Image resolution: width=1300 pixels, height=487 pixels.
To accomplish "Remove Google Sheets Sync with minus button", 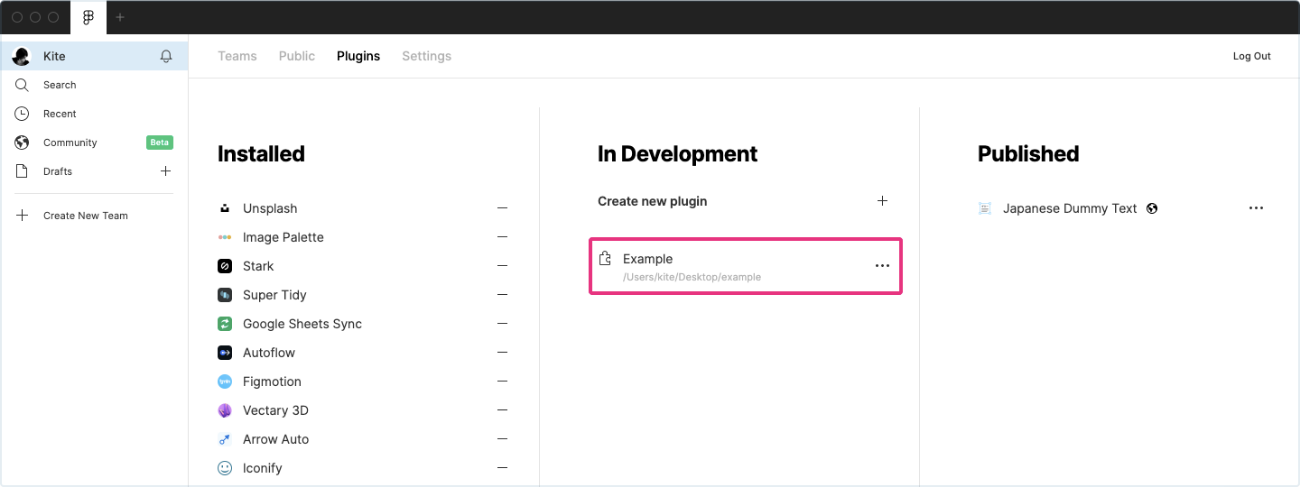I will (502, 324).
